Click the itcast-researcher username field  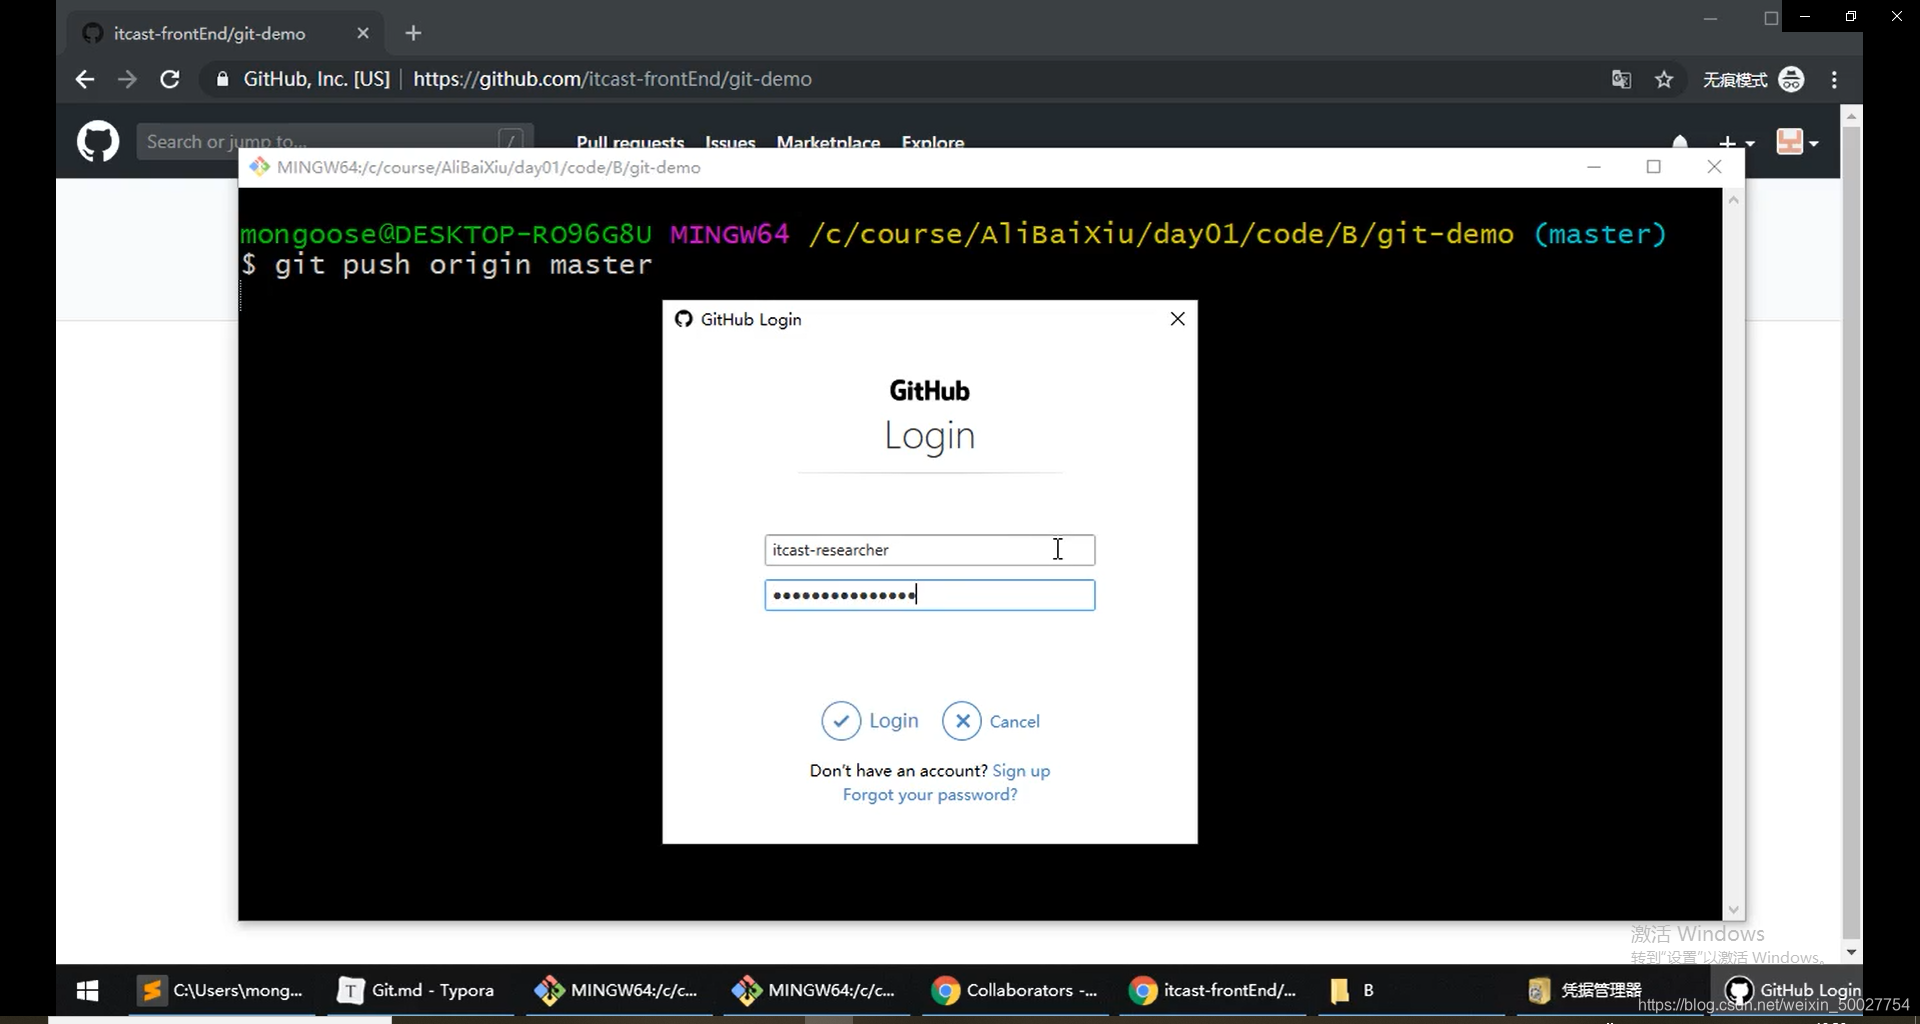click(929, 549)
